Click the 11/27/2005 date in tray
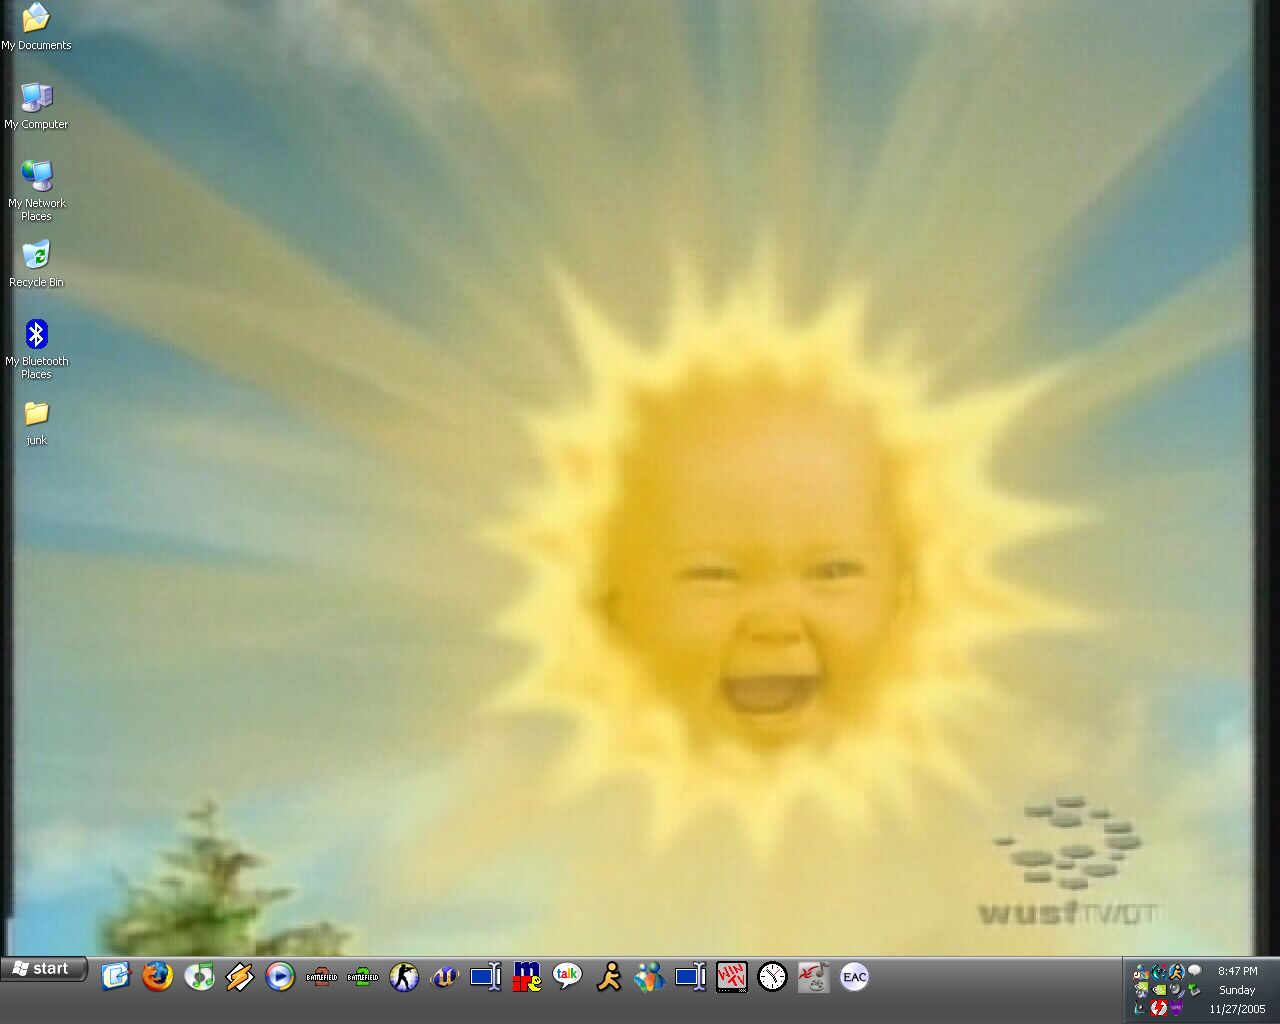1280x1024 pixels. coord(1238,1009)
